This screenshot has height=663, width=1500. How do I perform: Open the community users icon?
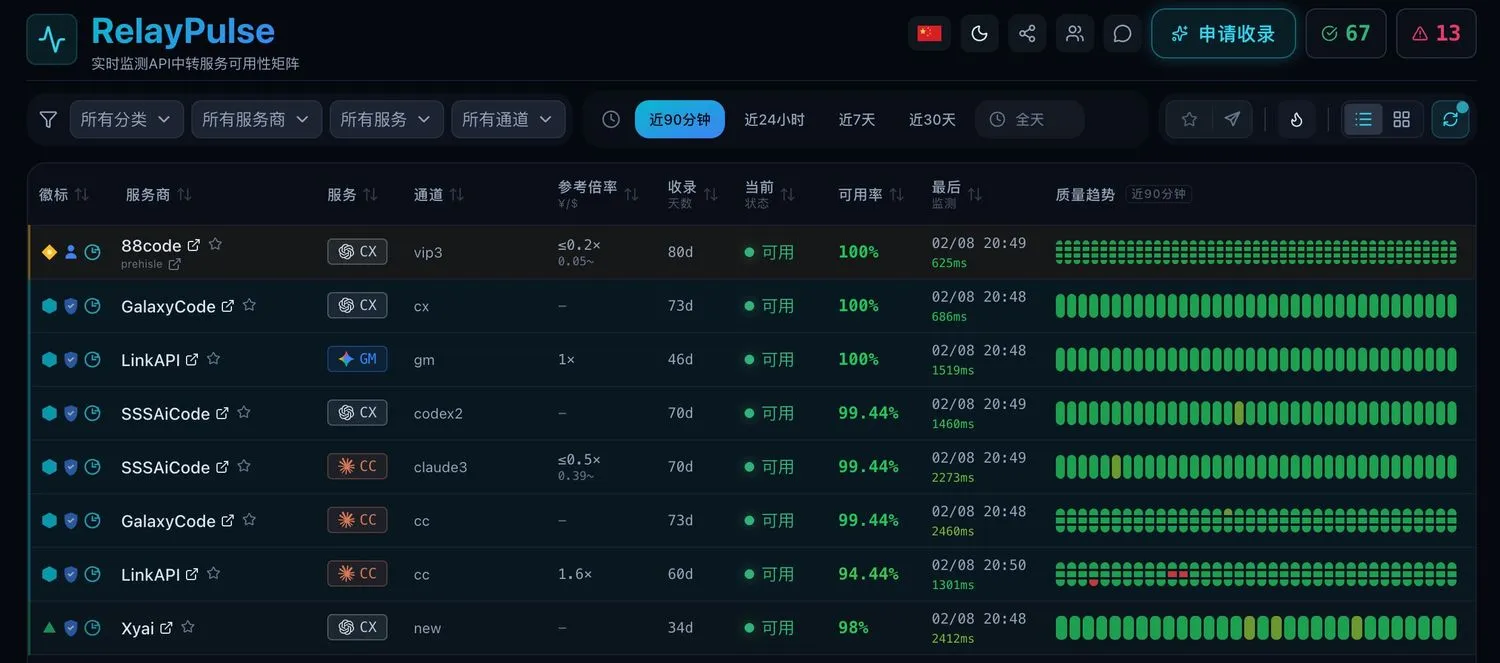[x=1075, y=34]
